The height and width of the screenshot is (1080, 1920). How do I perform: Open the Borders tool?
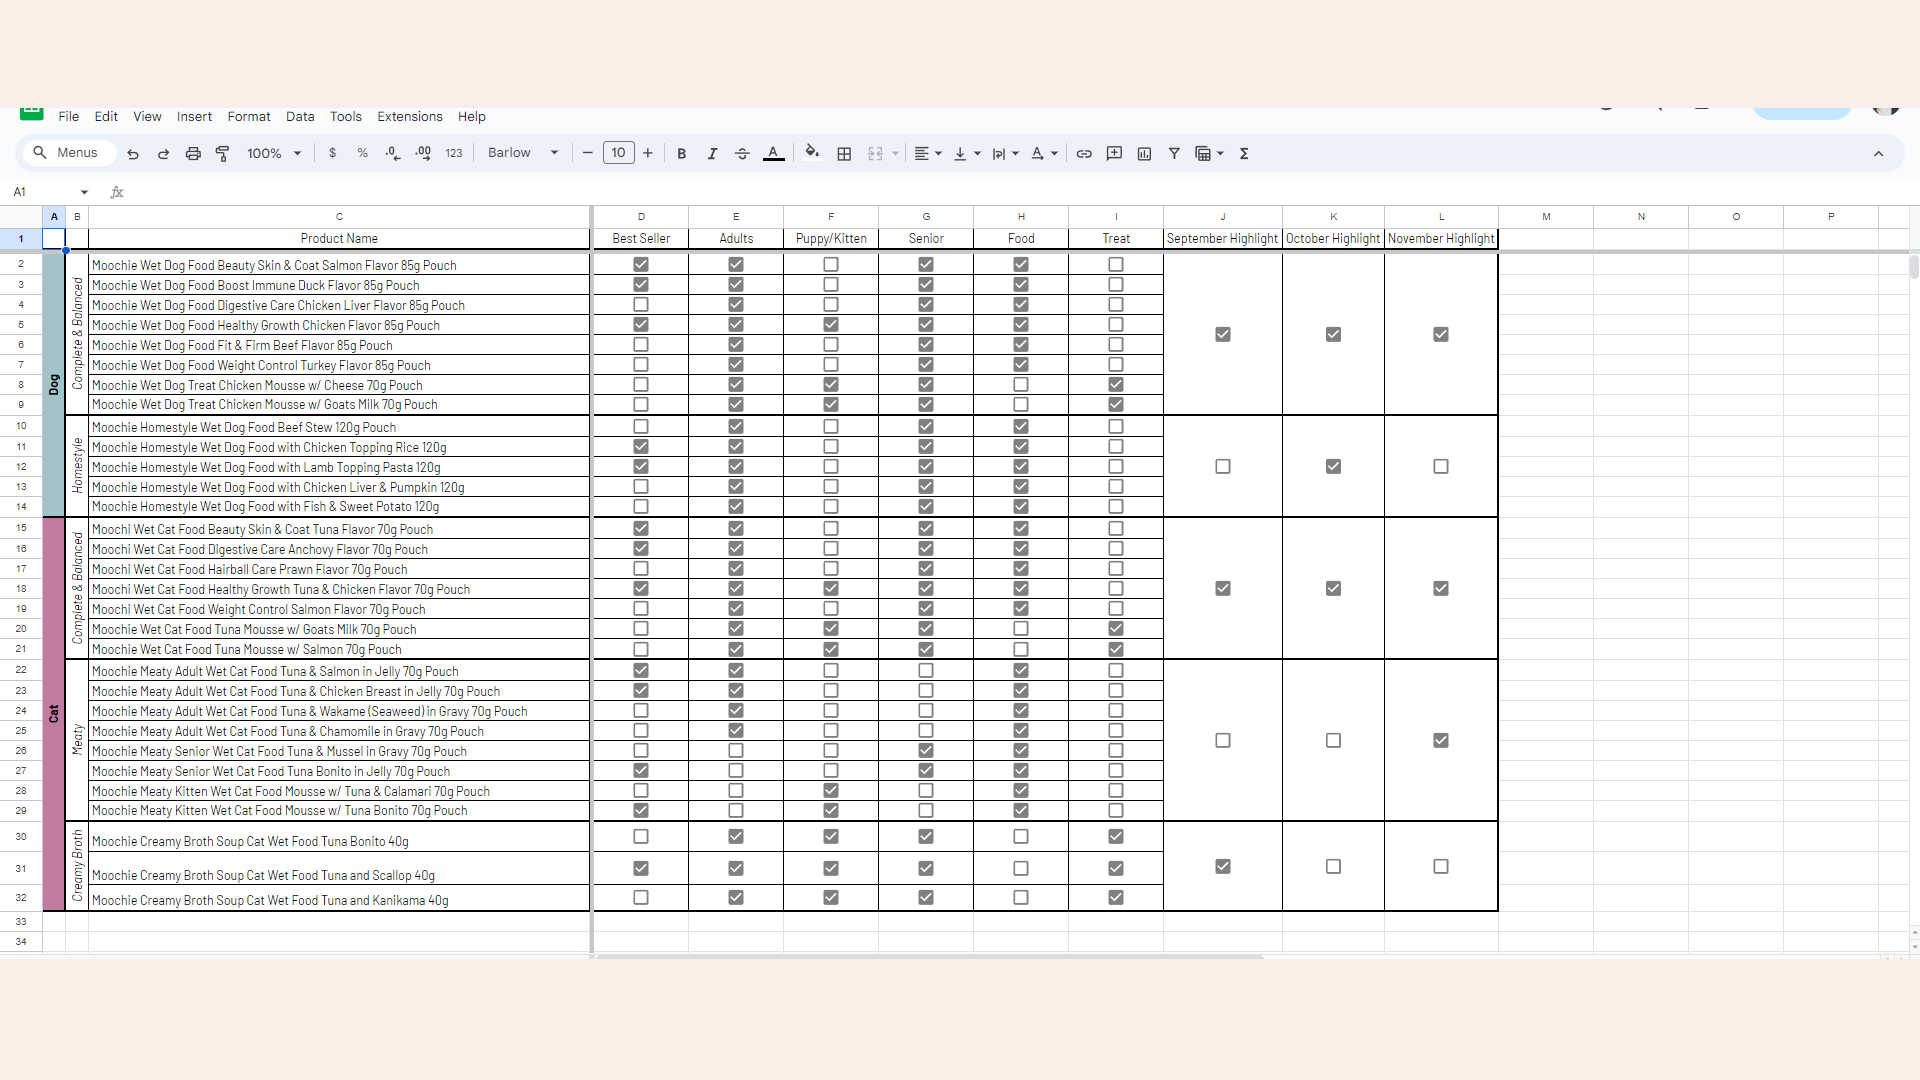844,154
